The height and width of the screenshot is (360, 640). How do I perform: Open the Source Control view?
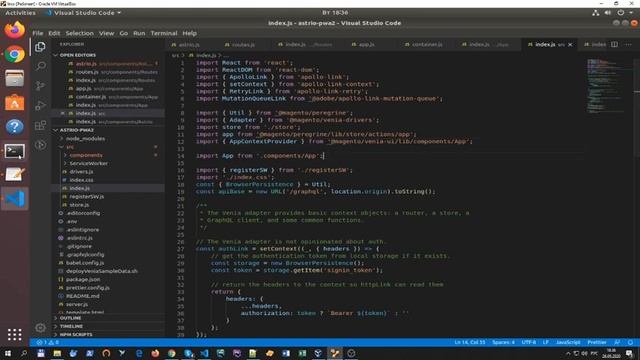point(40,86)
